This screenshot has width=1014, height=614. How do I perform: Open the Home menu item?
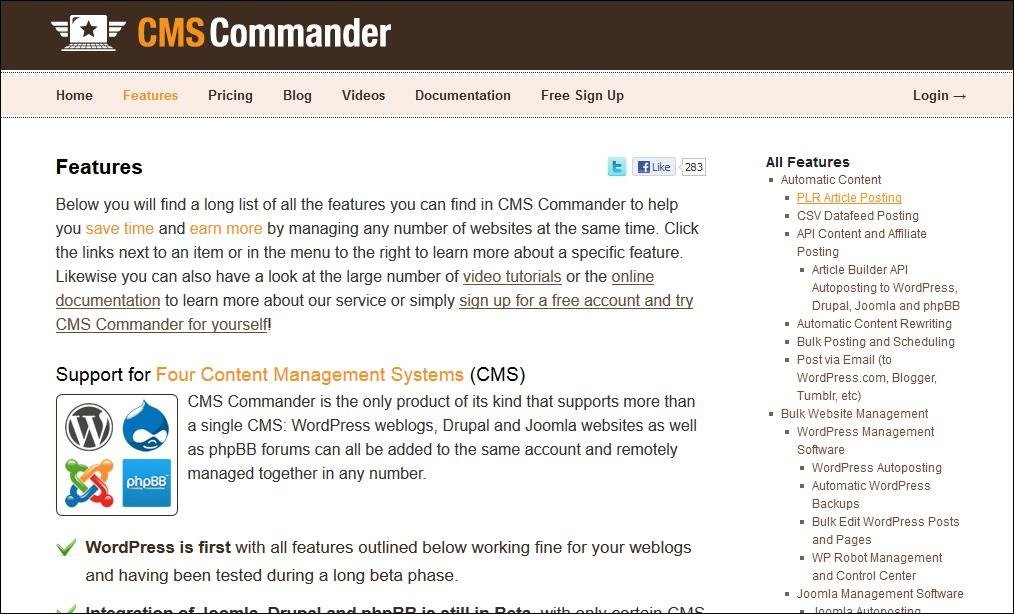74,95
